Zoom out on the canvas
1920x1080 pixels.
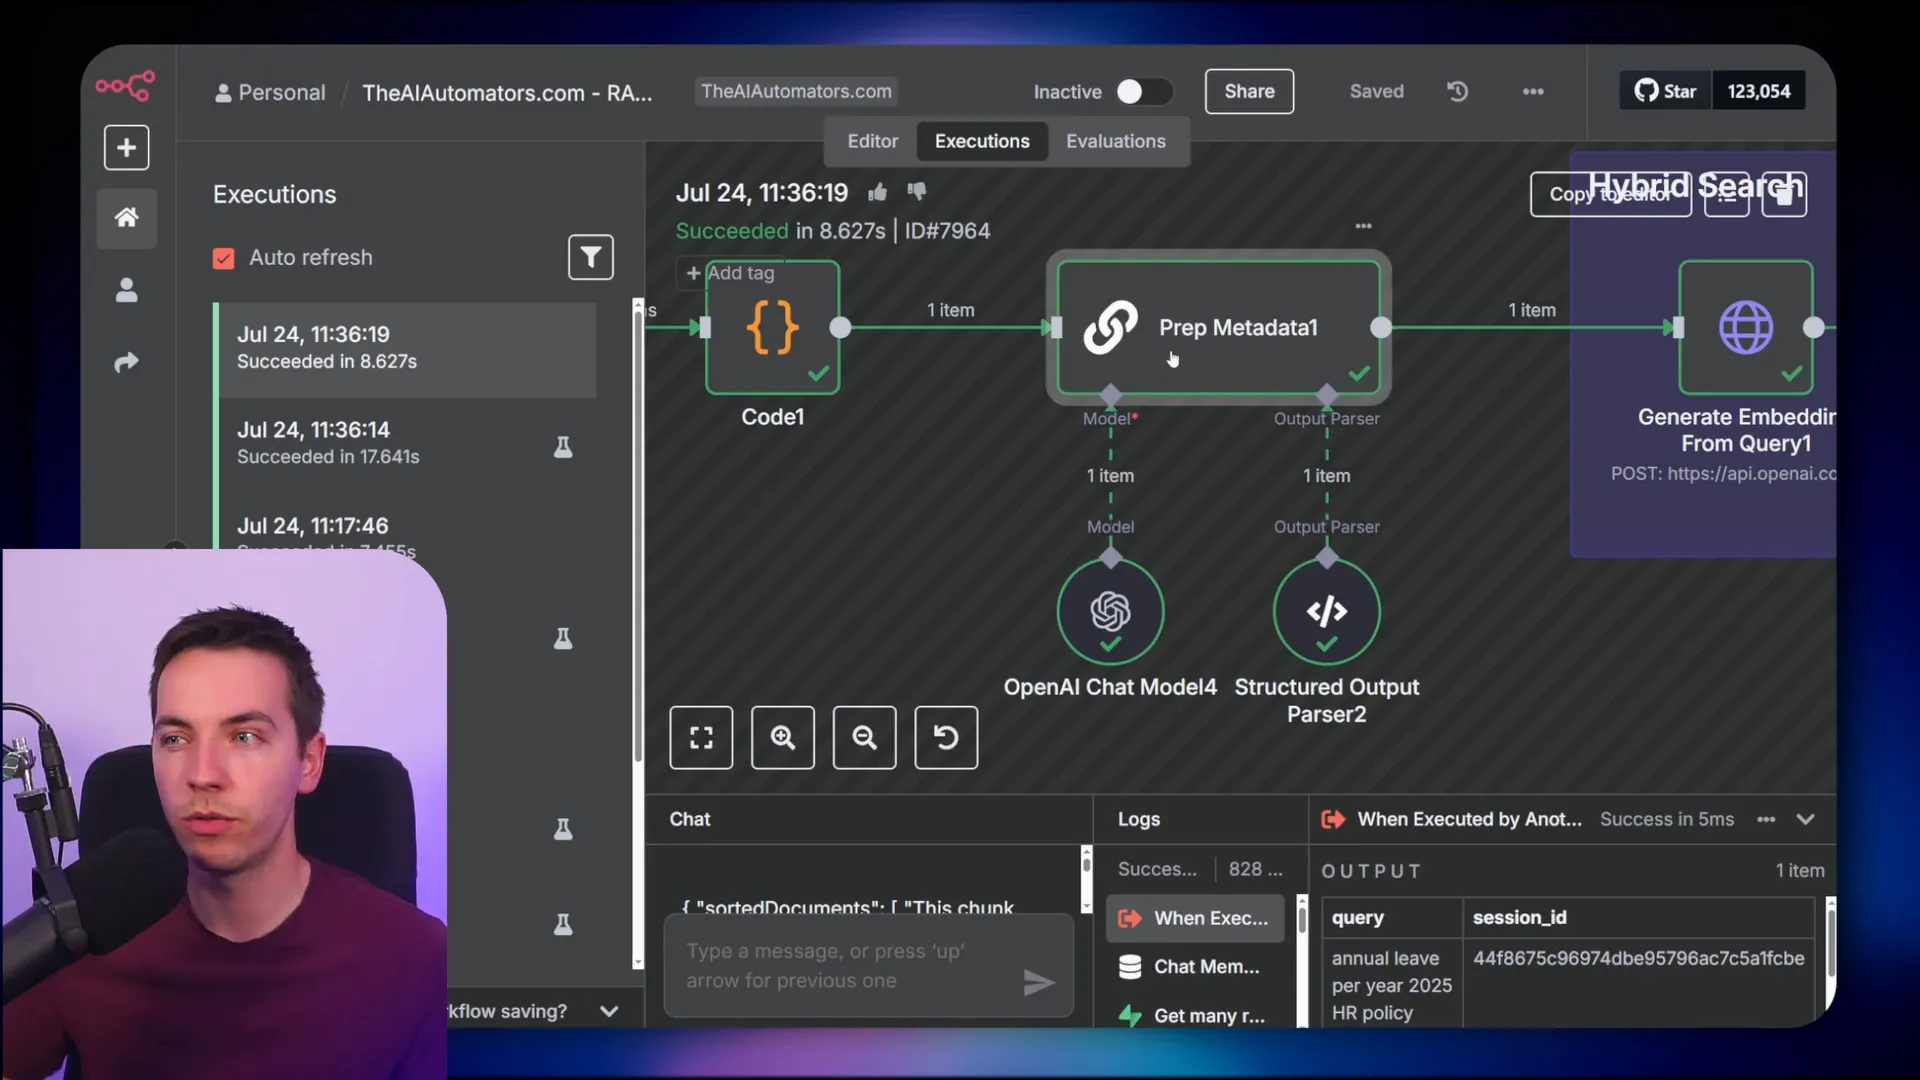click(x=865, y=738)
